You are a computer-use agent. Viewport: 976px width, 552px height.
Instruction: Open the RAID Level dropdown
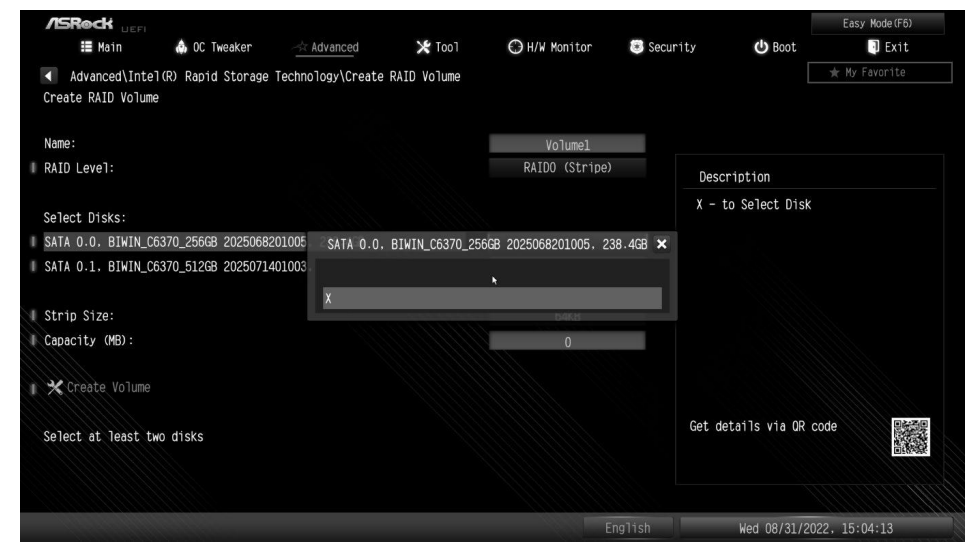[567, 168]
